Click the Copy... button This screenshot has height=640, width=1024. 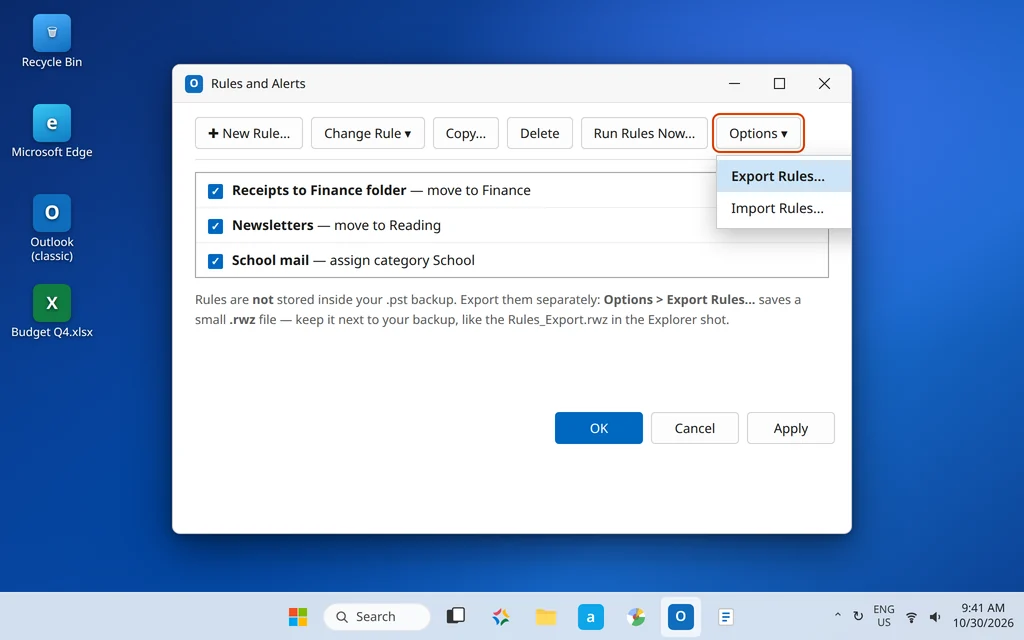pyautogui.click(x=466, y=133)
